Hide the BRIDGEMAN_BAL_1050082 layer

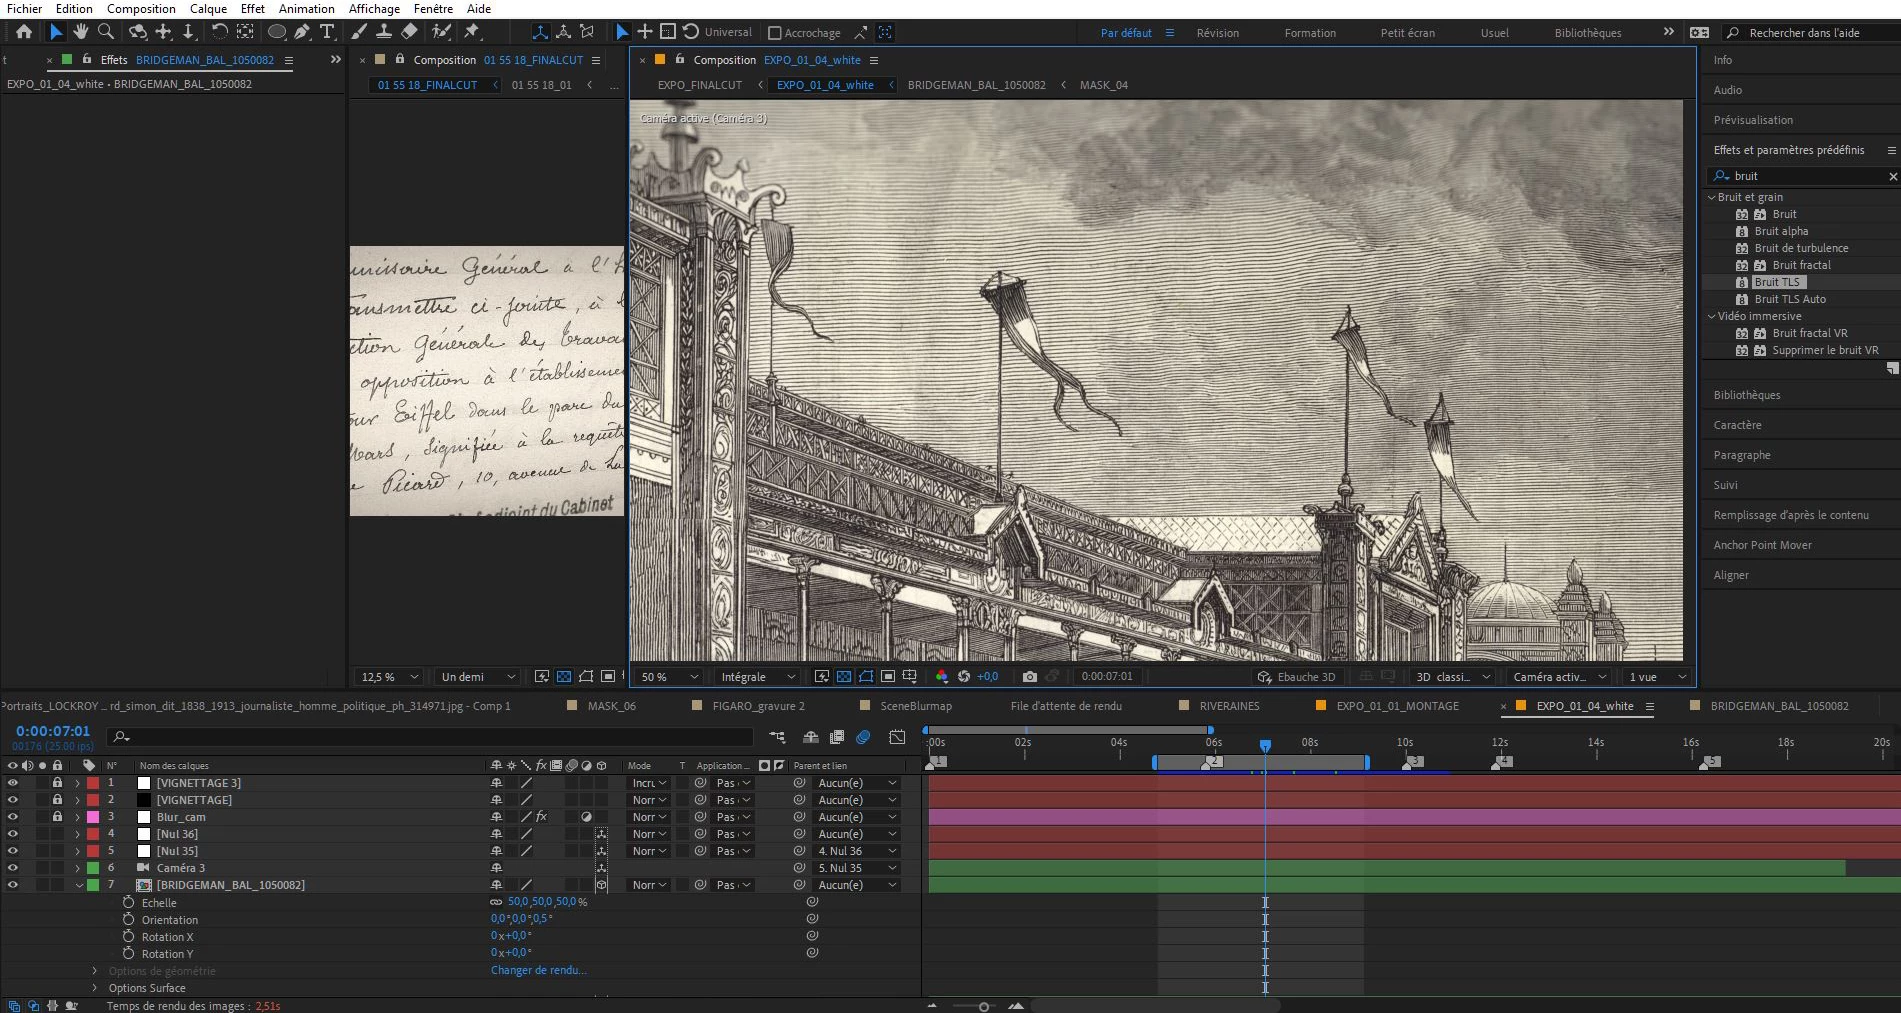(x=12, y=885)
